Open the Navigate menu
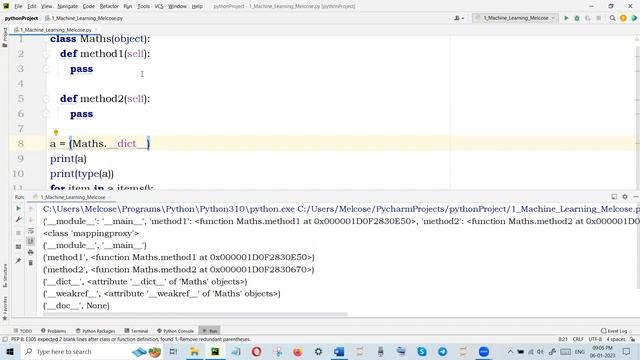This screenshot has width=640, height=360. pyautogui.click(x=67, y=6)
